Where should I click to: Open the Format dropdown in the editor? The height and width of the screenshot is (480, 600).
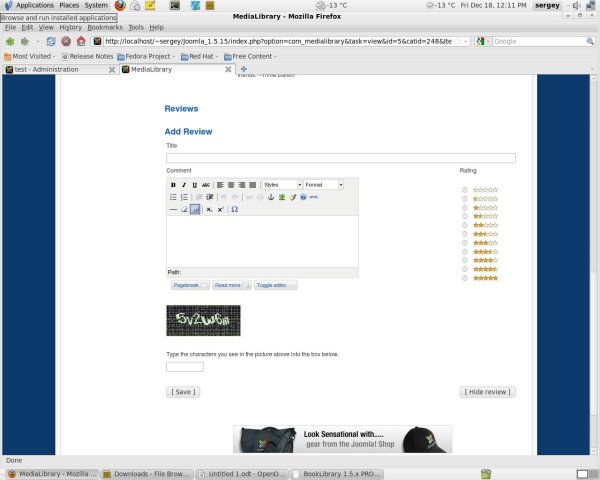click(x=324, y=185)
